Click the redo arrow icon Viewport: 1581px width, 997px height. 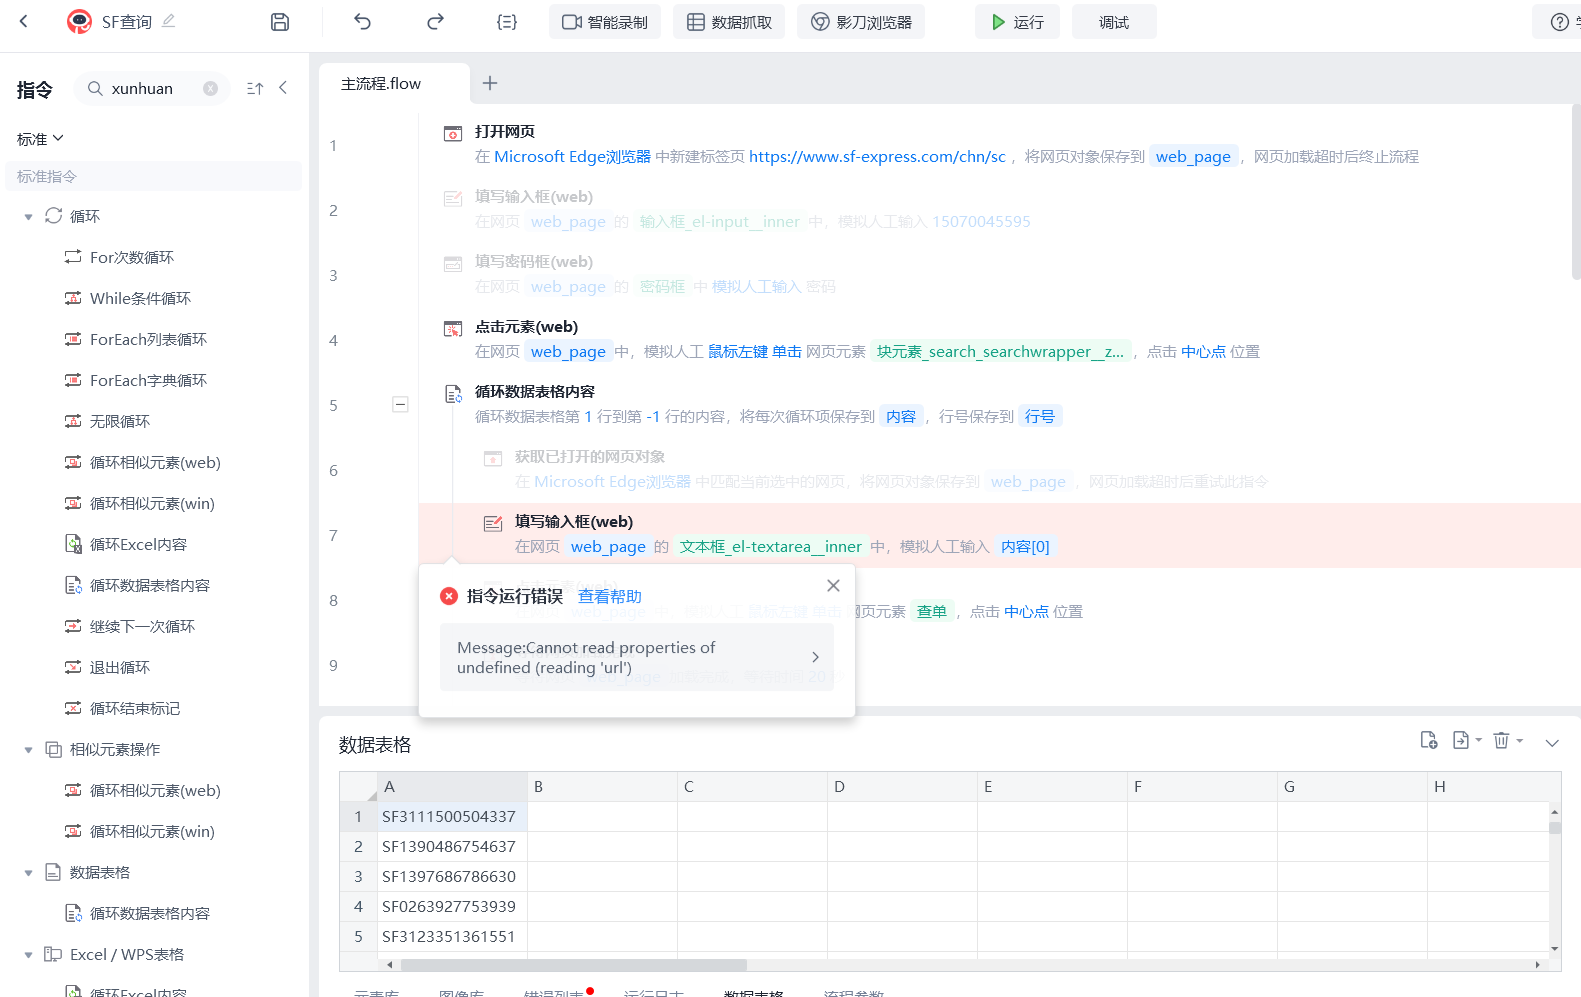pos(435,22)
